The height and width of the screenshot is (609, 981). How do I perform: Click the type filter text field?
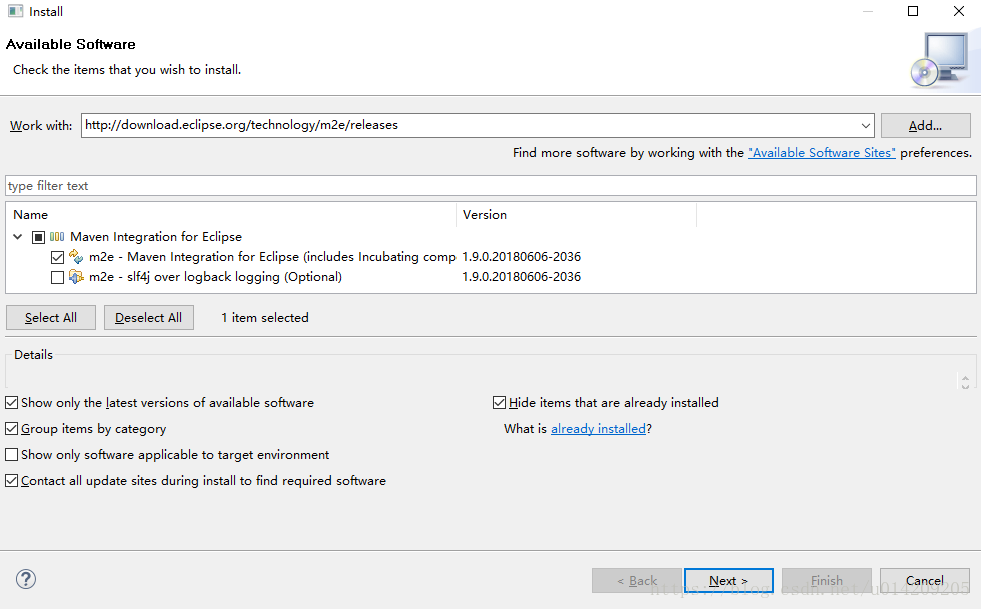point(490,186)
